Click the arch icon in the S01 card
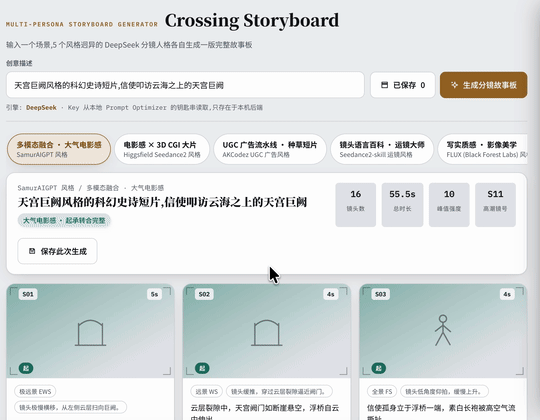Image resolution: width=540 pixels, height=420 pixels. [x=90, y=333]
